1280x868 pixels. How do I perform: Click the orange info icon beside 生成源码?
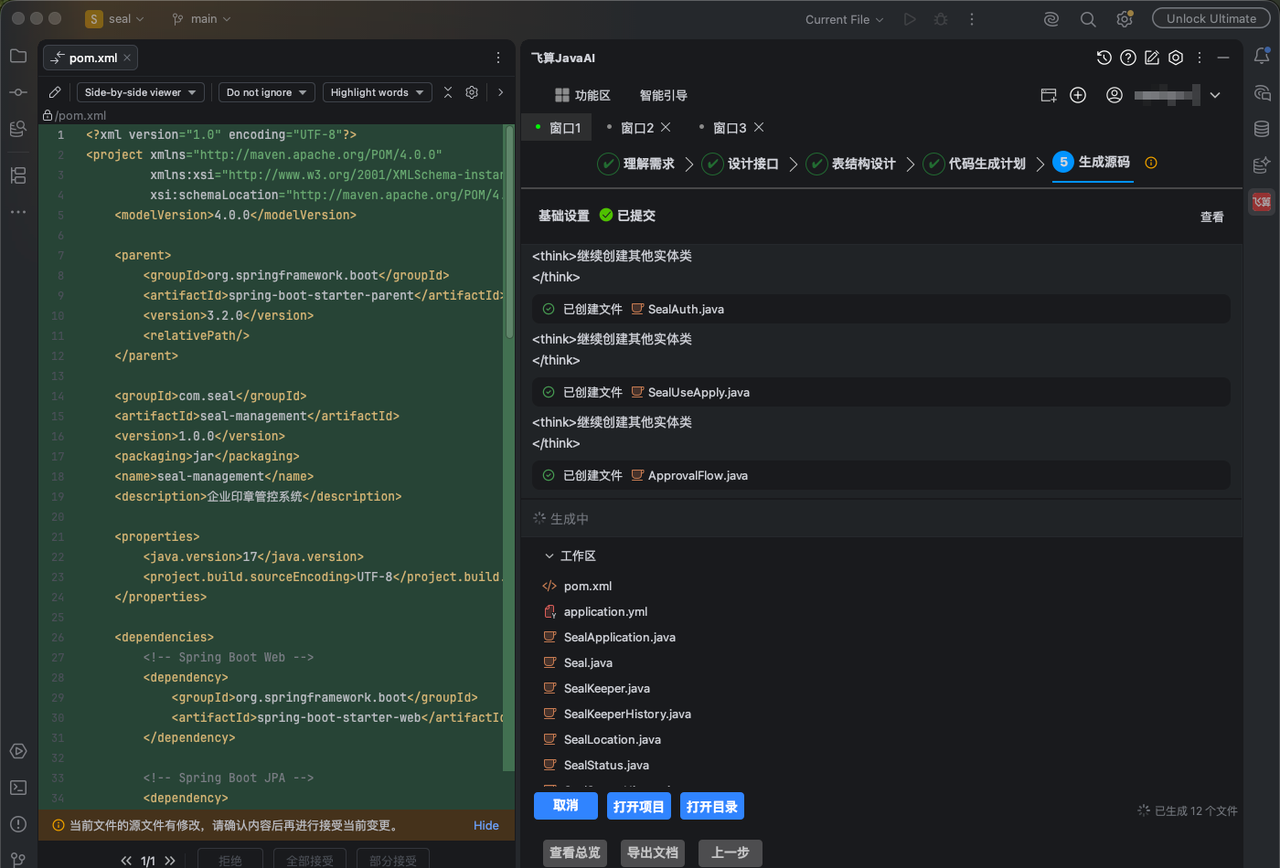point(1151,162)
